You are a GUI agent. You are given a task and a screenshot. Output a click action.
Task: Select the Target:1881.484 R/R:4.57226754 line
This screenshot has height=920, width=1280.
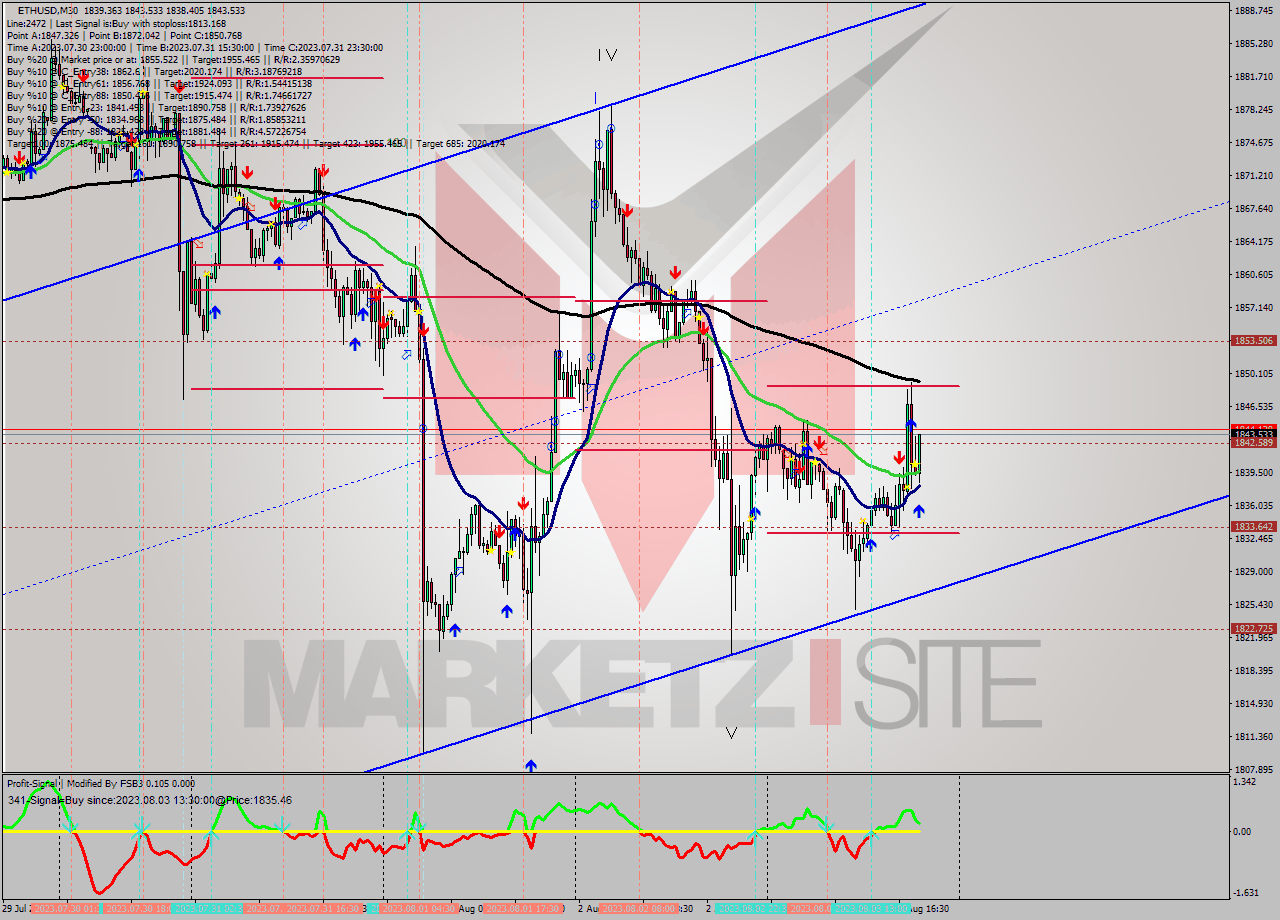(x=155, y=131)
